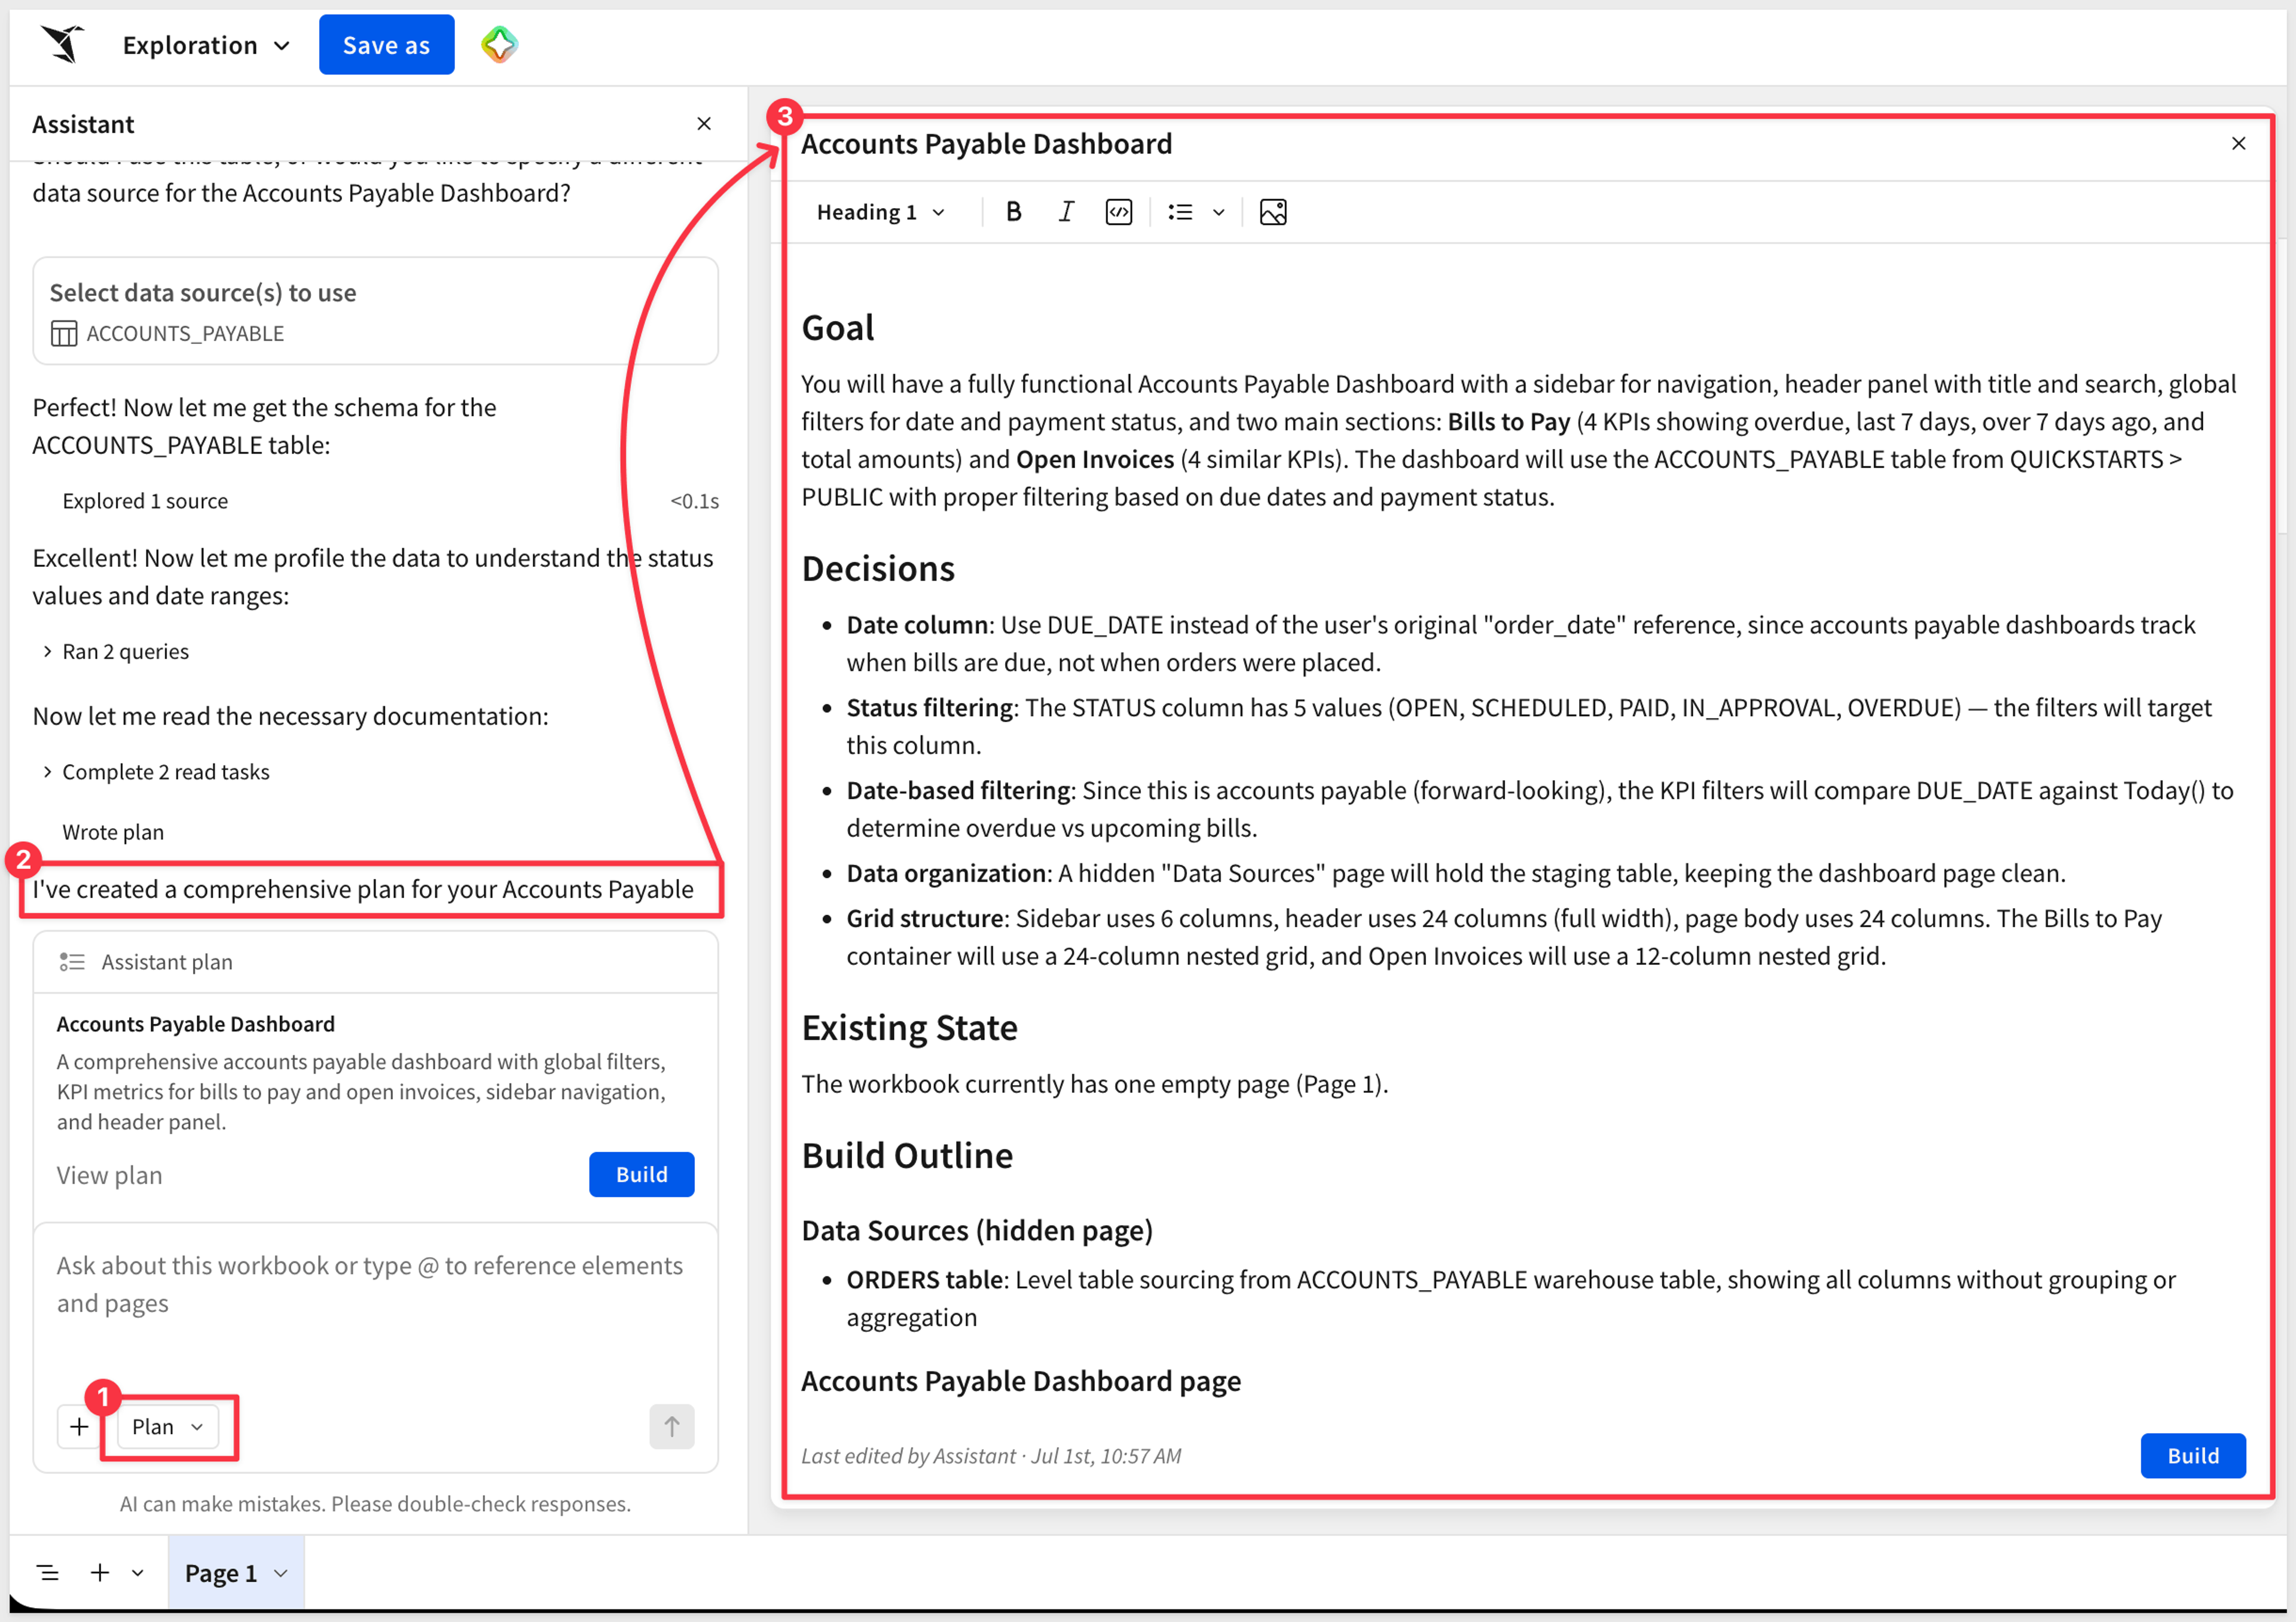Screen dimensions: 2296x1622
Task: Click the Select data source(s) to use label
Action: click(203, 293)
